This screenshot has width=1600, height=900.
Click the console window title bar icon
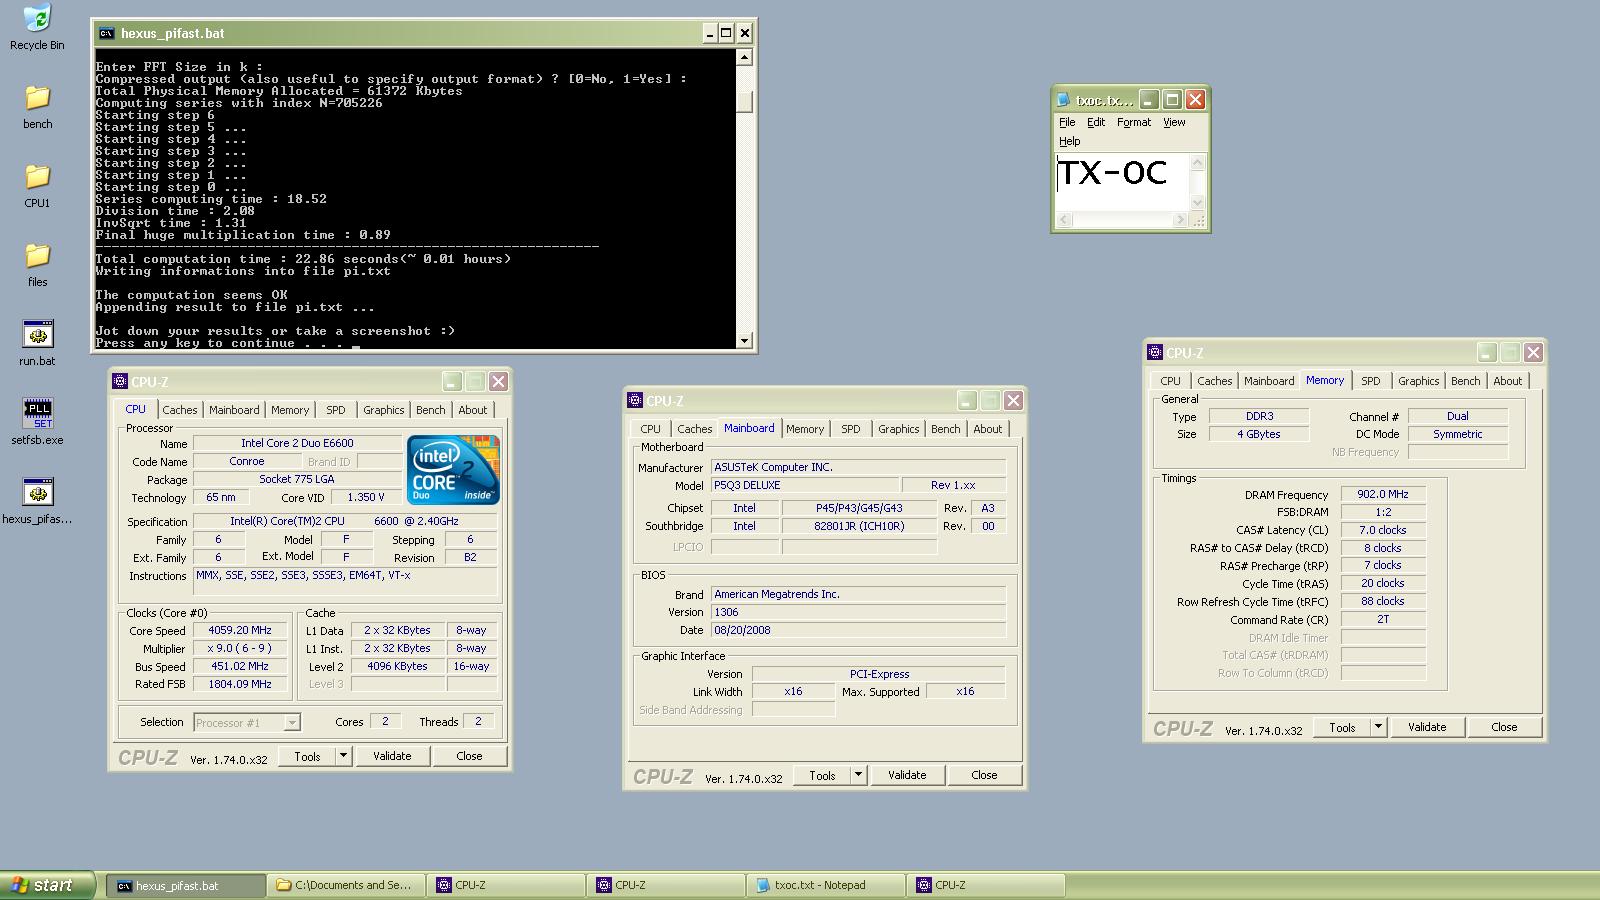tap(106, 33)
